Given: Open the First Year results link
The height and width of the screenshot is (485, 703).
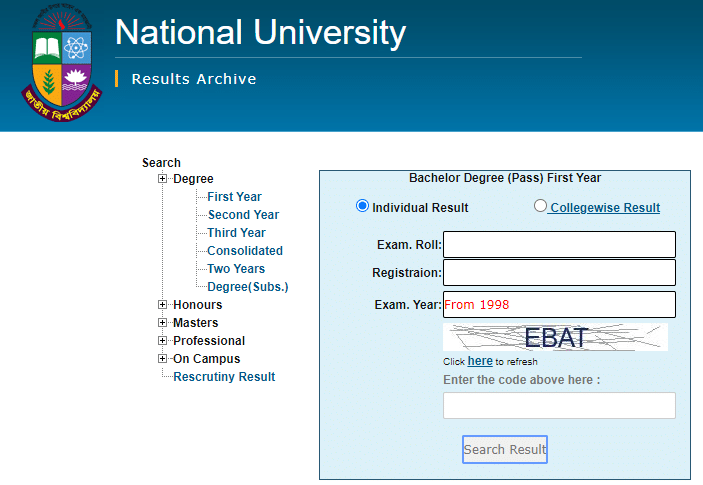Looking at the screenshot, I should (x=234, y=197).
